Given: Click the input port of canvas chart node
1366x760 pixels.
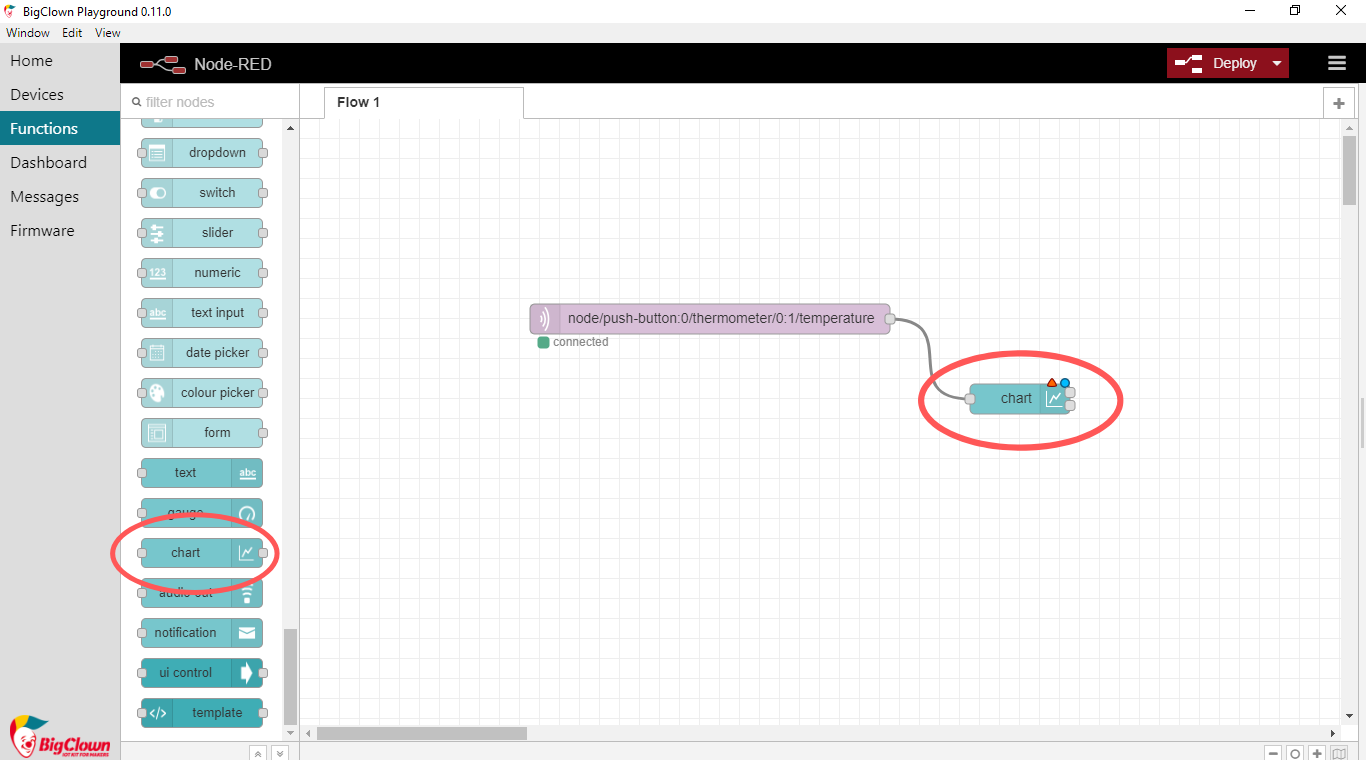Looking at the screenshot, I should [x=970, y=399].
